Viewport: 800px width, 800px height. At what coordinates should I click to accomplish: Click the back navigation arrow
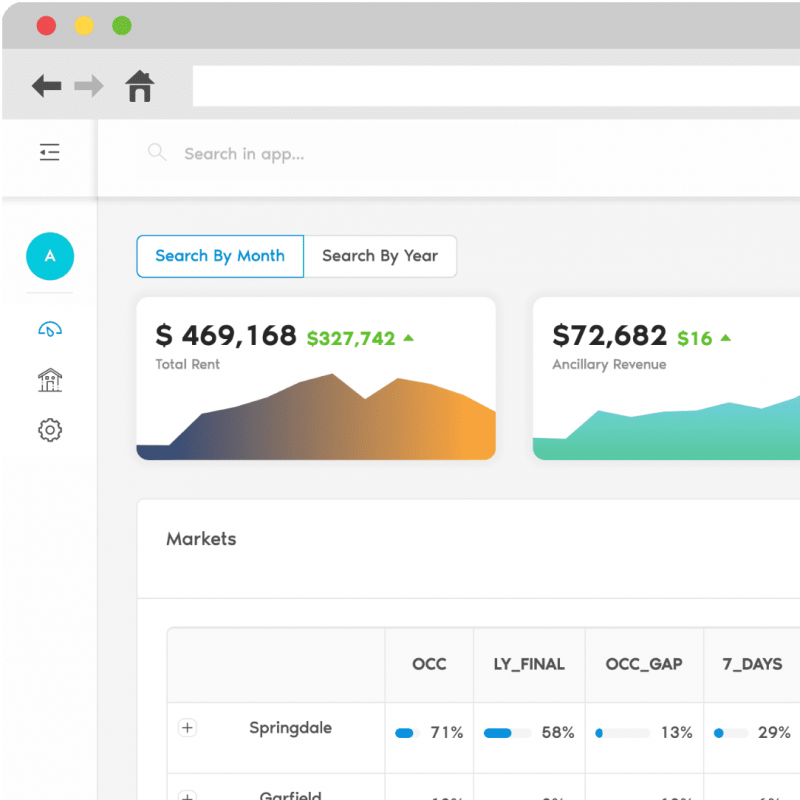[46, 86]
